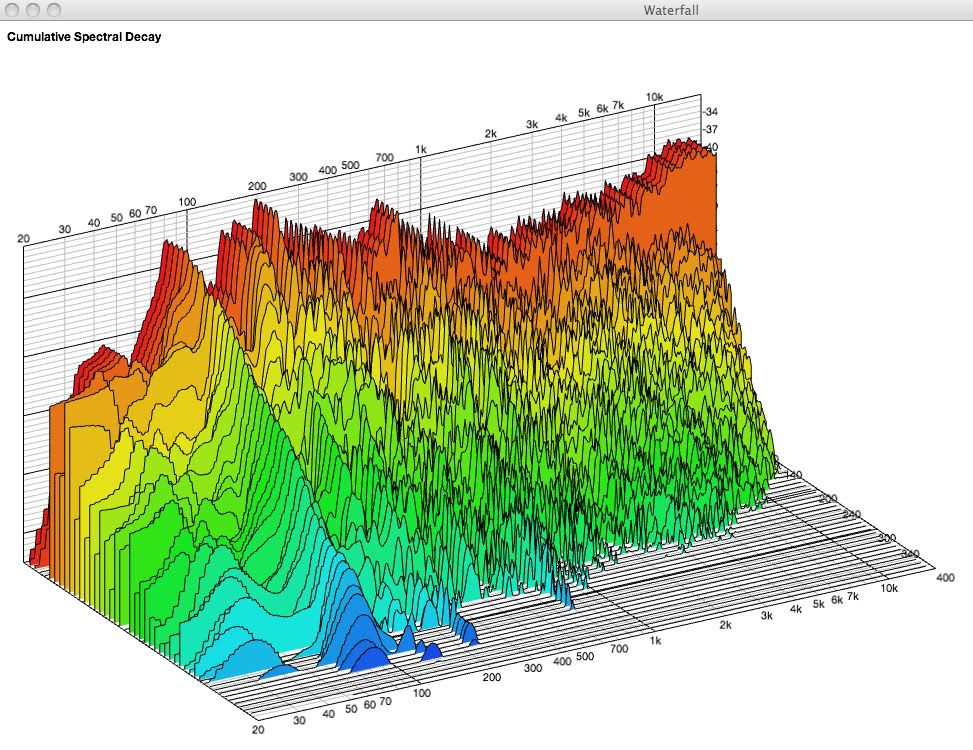Select the 1k label on top axis
The width and height of the screenshot is (973, 750).
(421, 150)
